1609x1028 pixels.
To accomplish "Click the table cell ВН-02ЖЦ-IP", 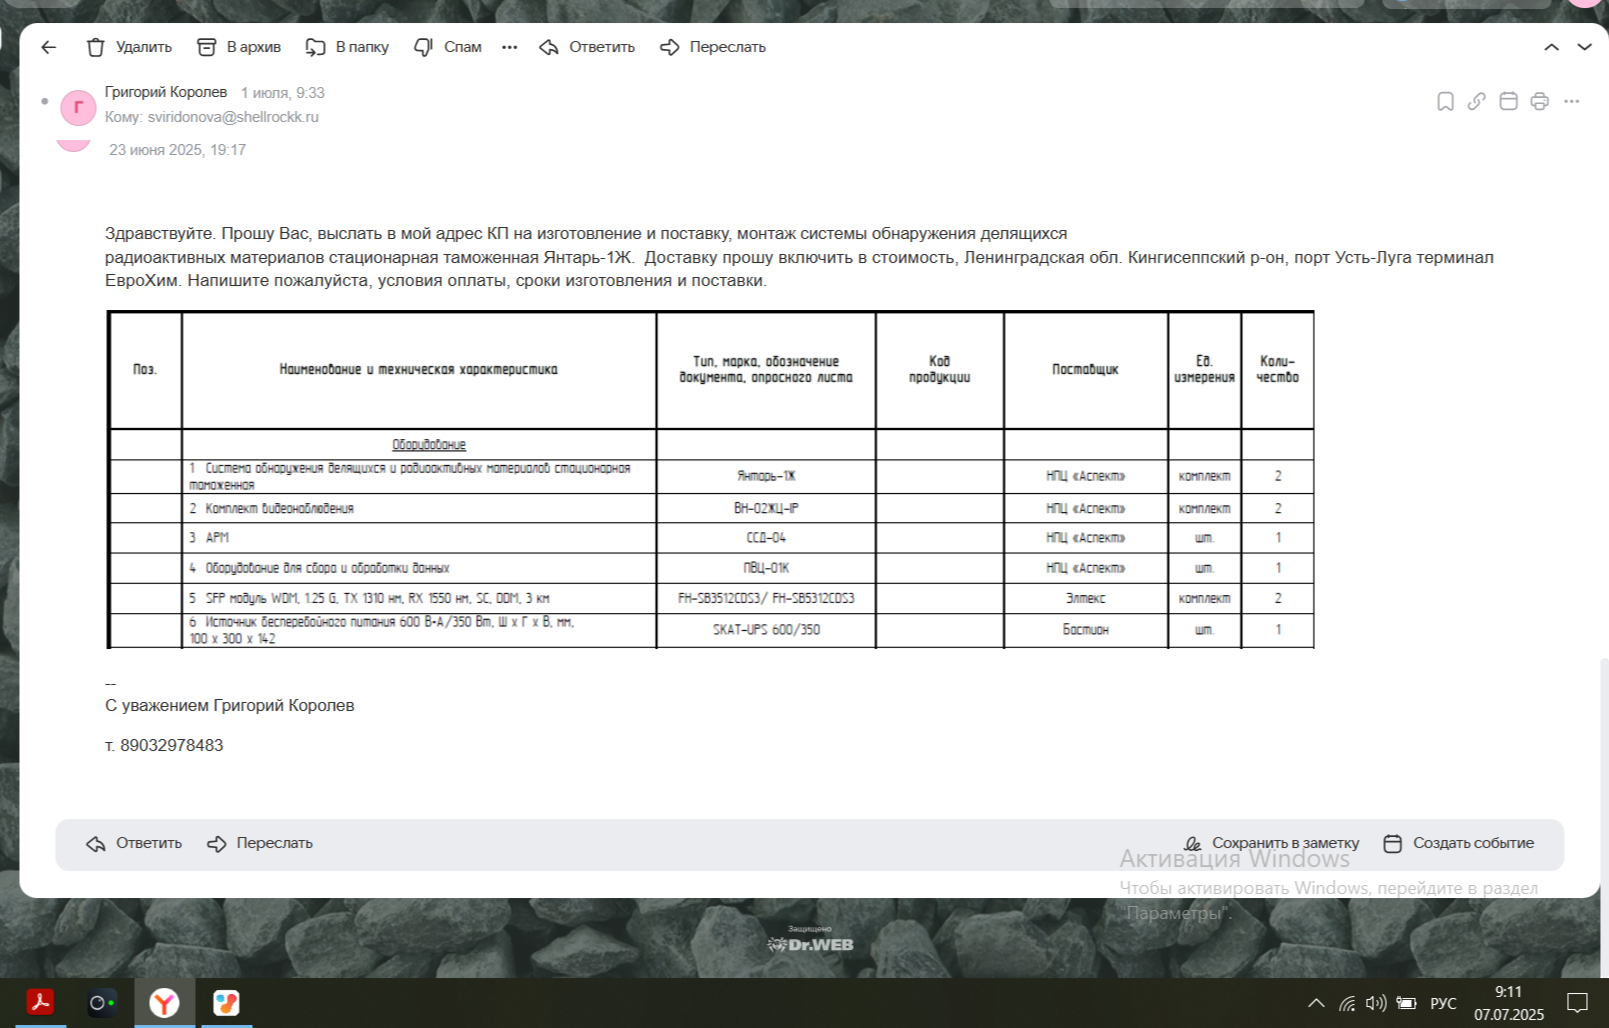I will pyautogui.click(x=766, y=508).
